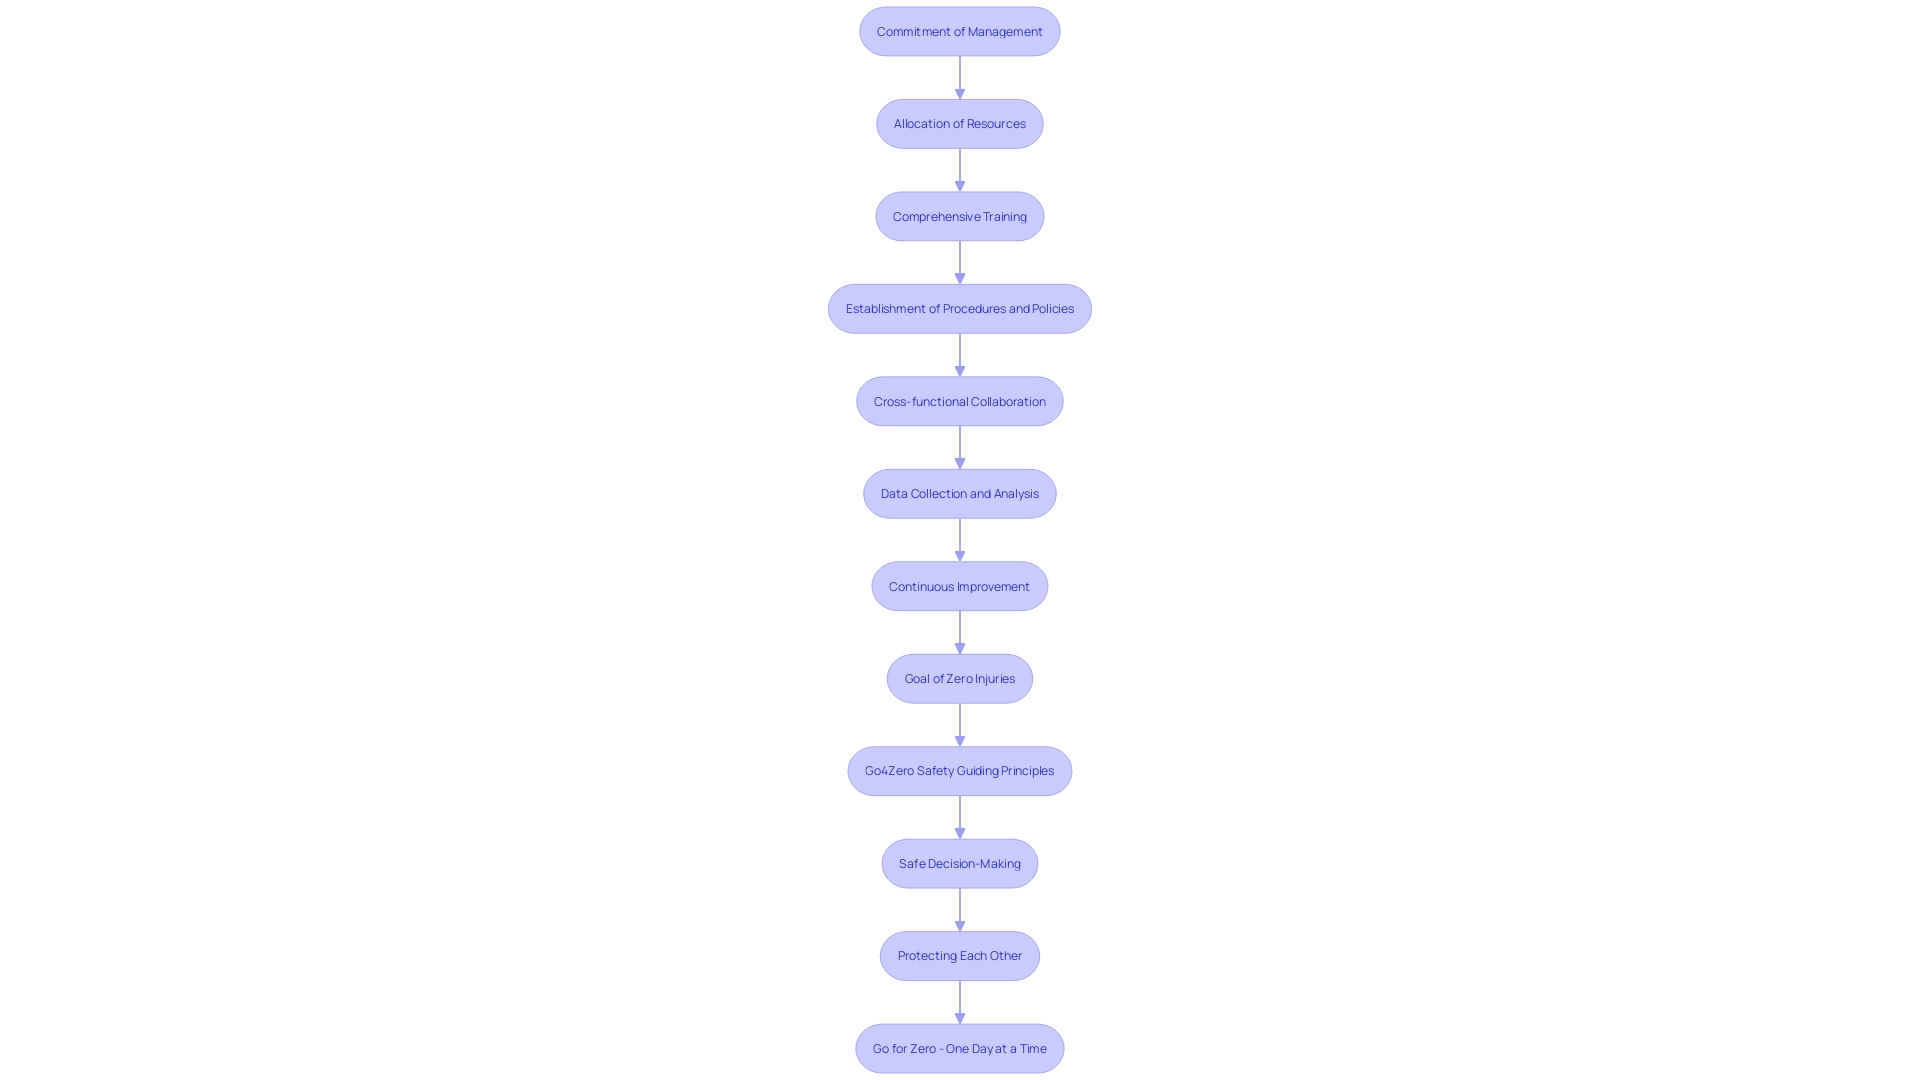Click the arrow between Collaboration and Data Collection
Screen dimensions: 1920x1080
coord(959,447)
